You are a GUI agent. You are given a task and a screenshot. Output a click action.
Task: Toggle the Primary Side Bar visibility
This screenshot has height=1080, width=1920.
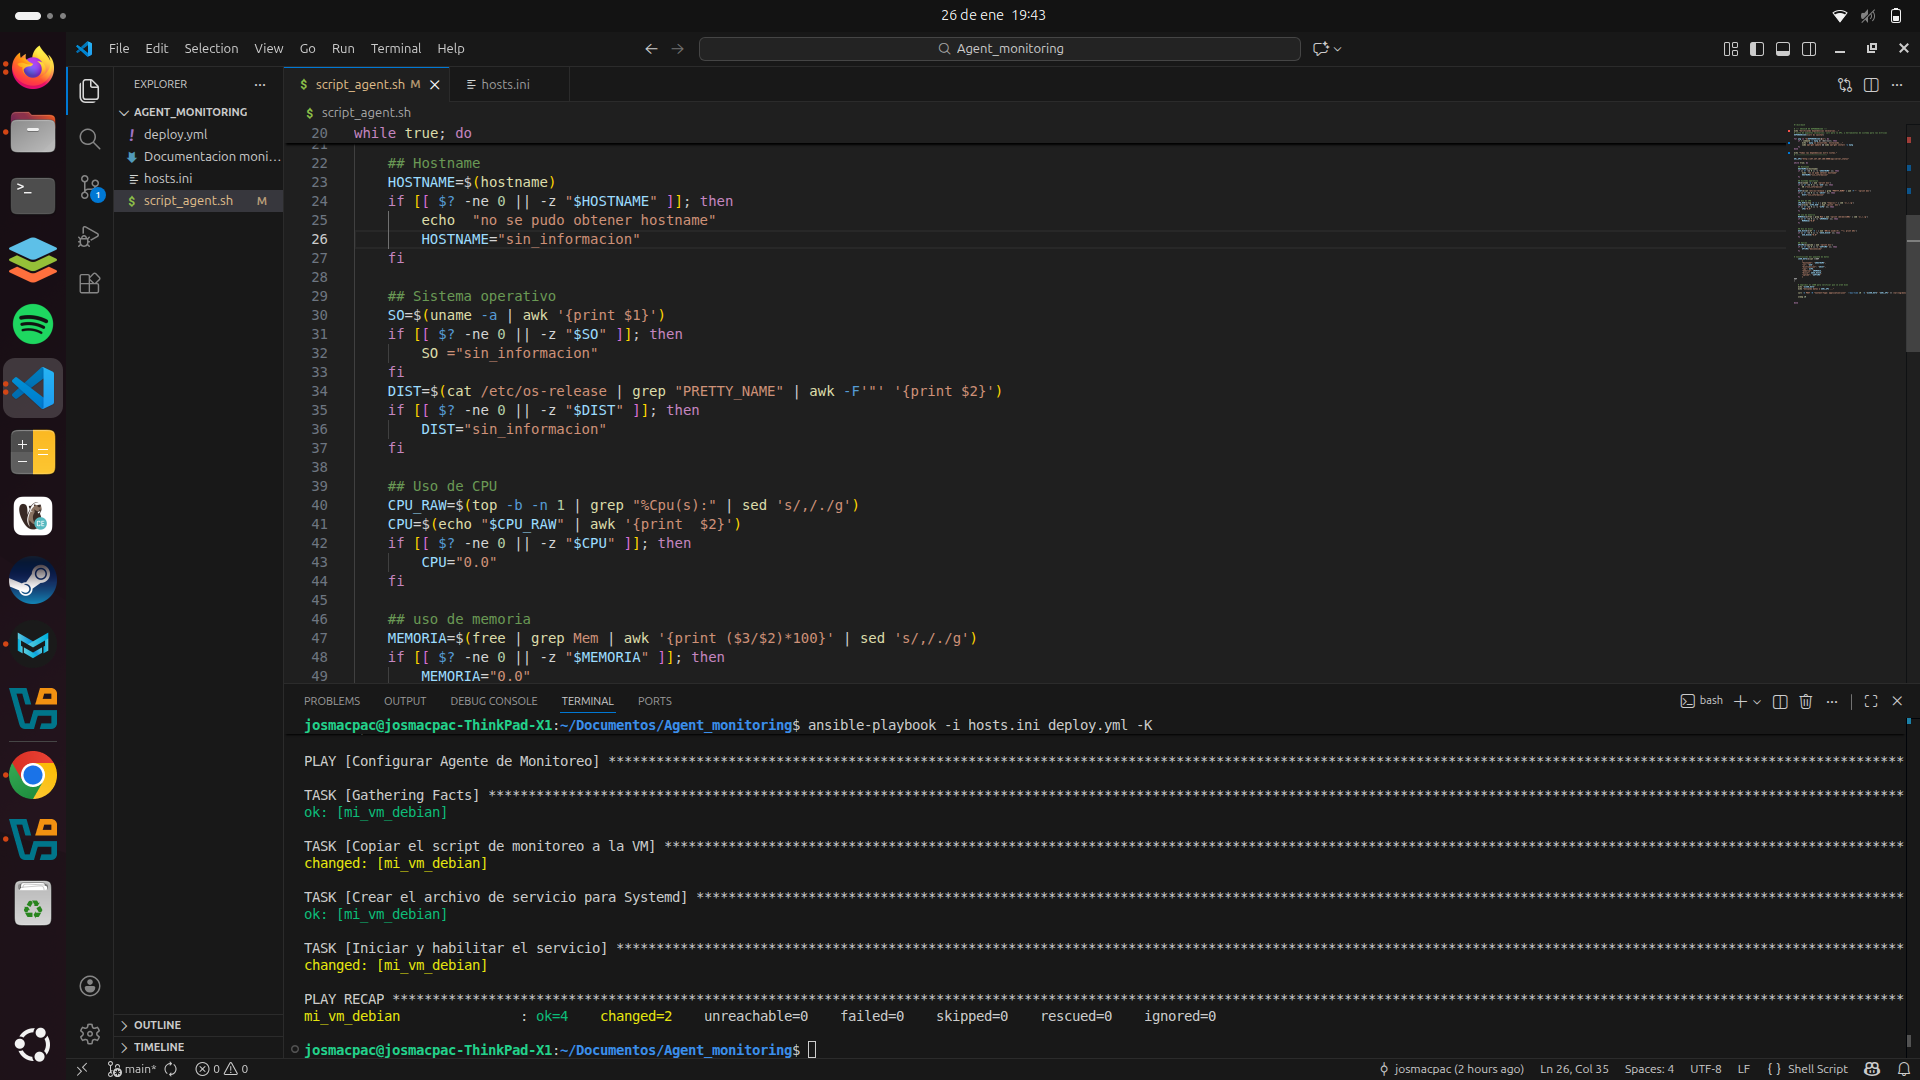pyautogui.click(x=1757, y=48)
